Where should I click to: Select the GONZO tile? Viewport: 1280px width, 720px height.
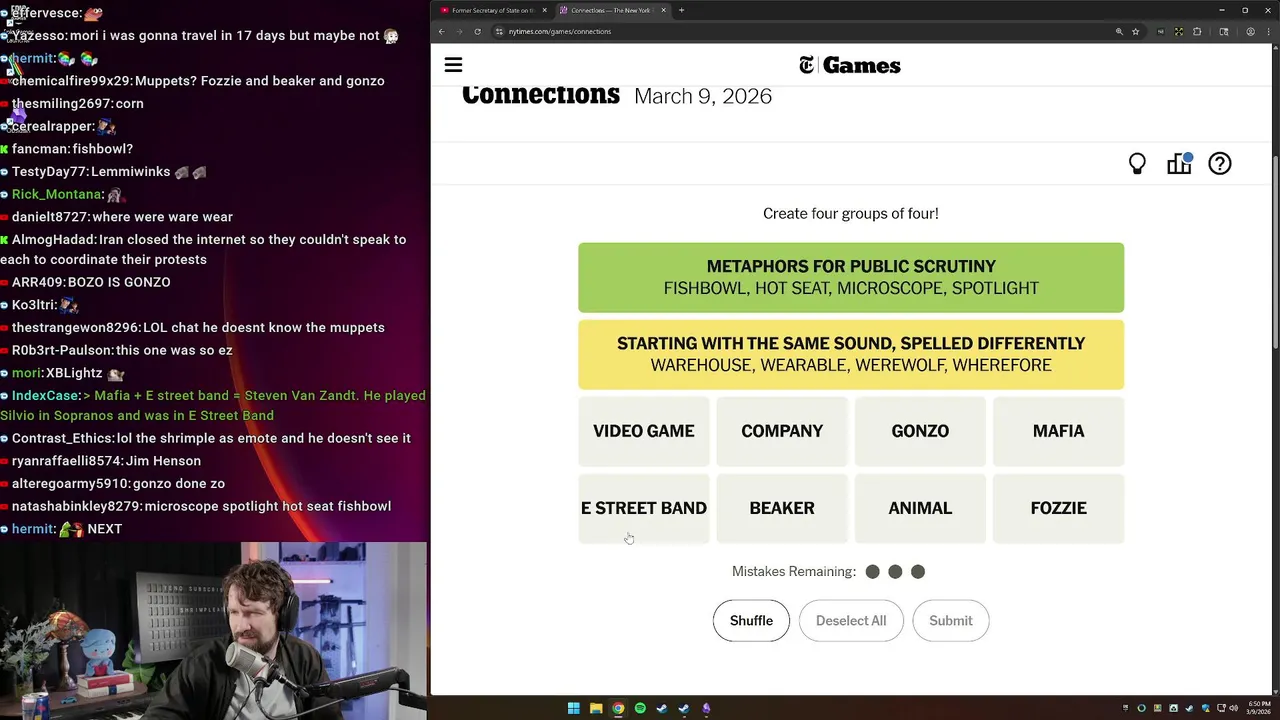tap(920, 431)
